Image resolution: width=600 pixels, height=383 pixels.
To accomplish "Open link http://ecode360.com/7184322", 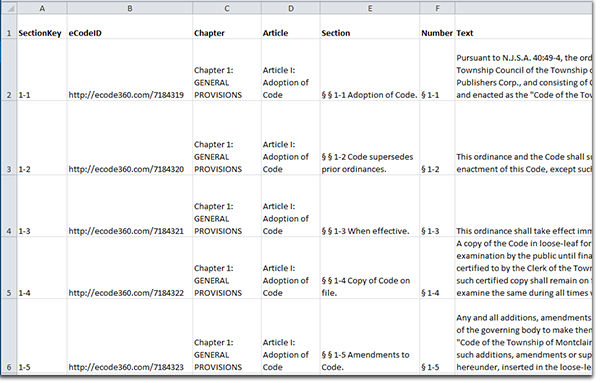I will pyautogui.click(x=126, y=293).
